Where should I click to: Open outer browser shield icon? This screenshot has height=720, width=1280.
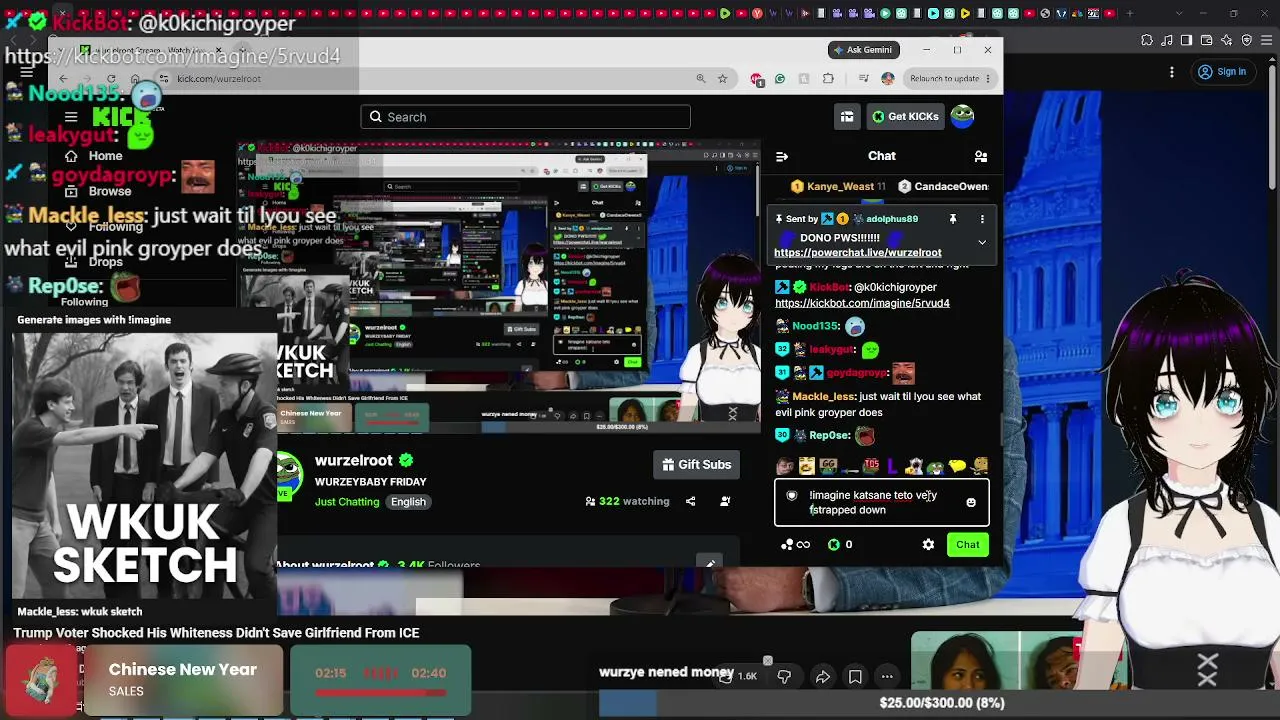point(1247,41)
